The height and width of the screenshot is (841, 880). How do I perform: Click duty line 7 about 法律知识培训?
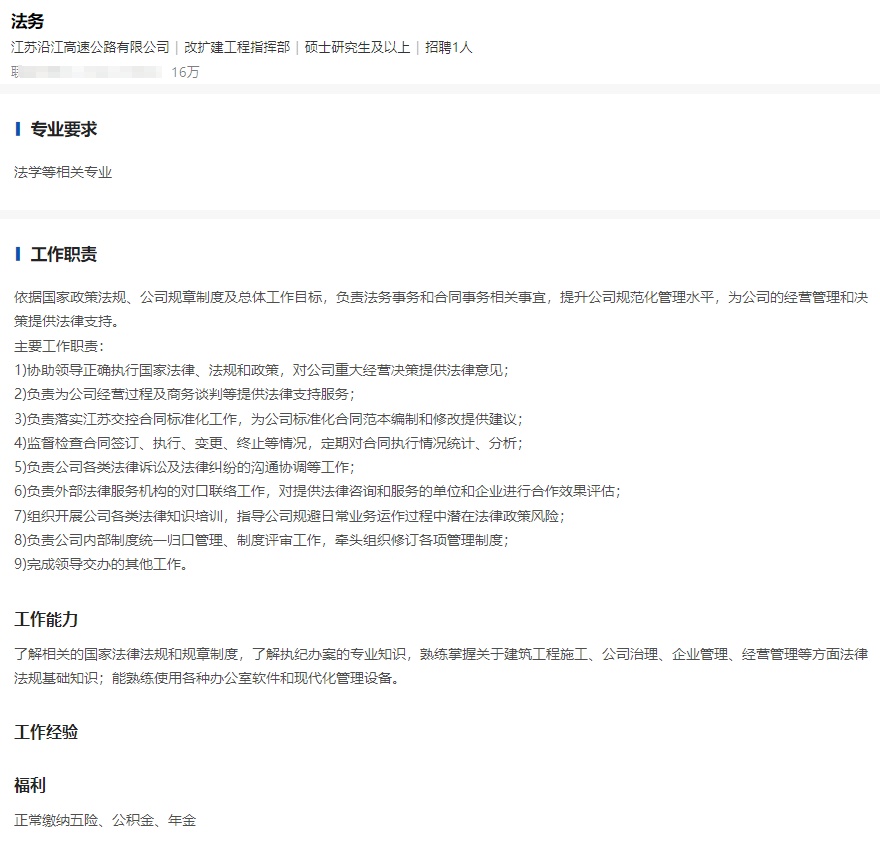(290, 516)
